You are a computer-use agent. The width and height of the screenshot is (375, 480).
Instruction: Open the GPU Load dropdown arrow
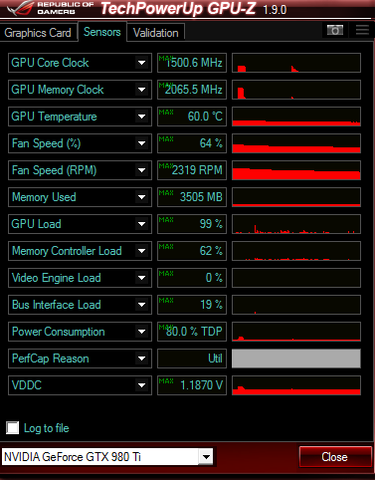point(142,224)
